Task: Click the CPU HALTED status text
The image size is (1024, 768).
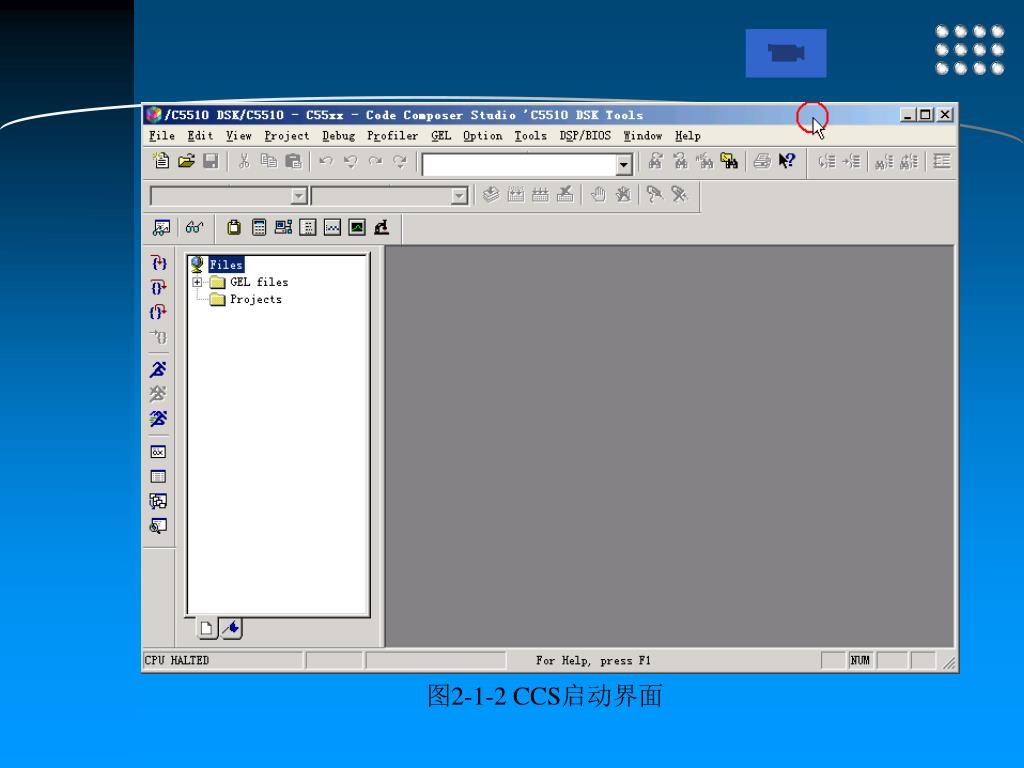Action: 176,660
